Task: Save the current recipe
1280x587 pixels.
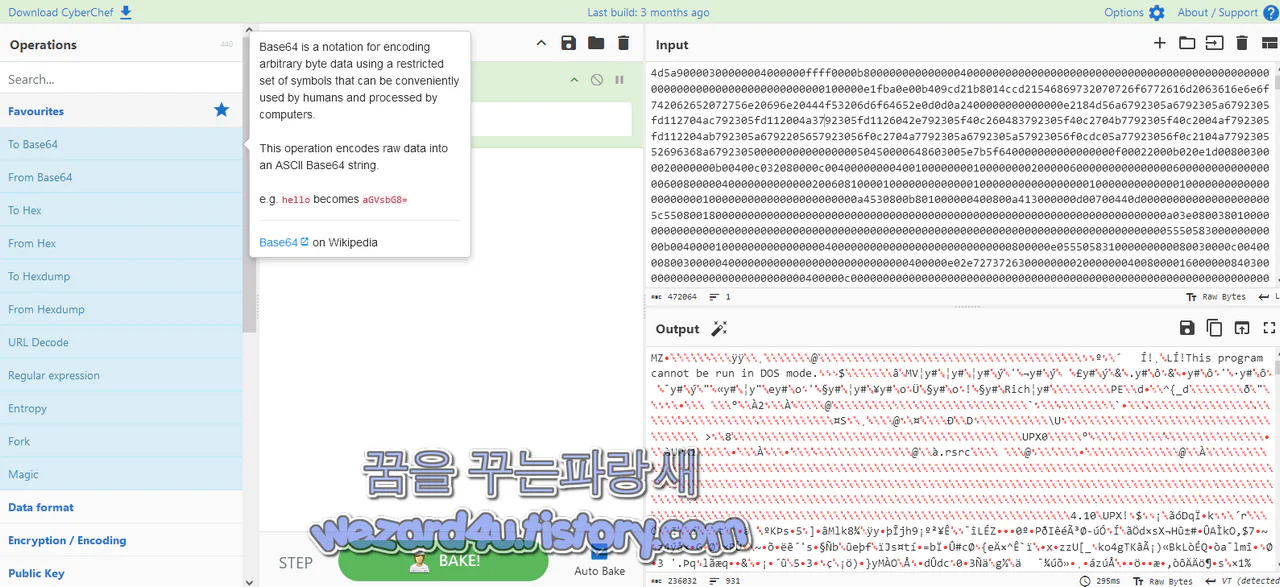Action: (x=568, y=43)
